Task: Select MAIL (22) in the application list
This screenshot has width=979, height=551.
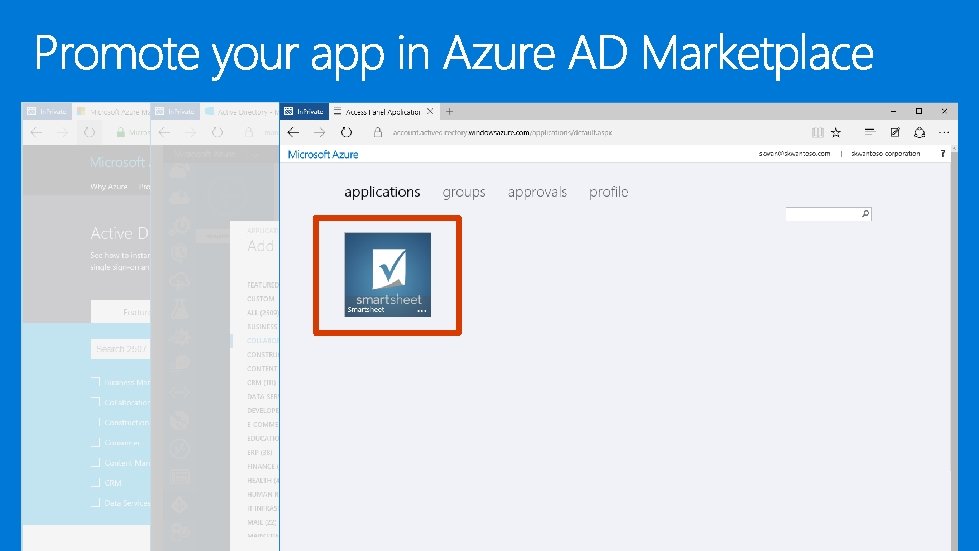Action: [x=262, y=522]
